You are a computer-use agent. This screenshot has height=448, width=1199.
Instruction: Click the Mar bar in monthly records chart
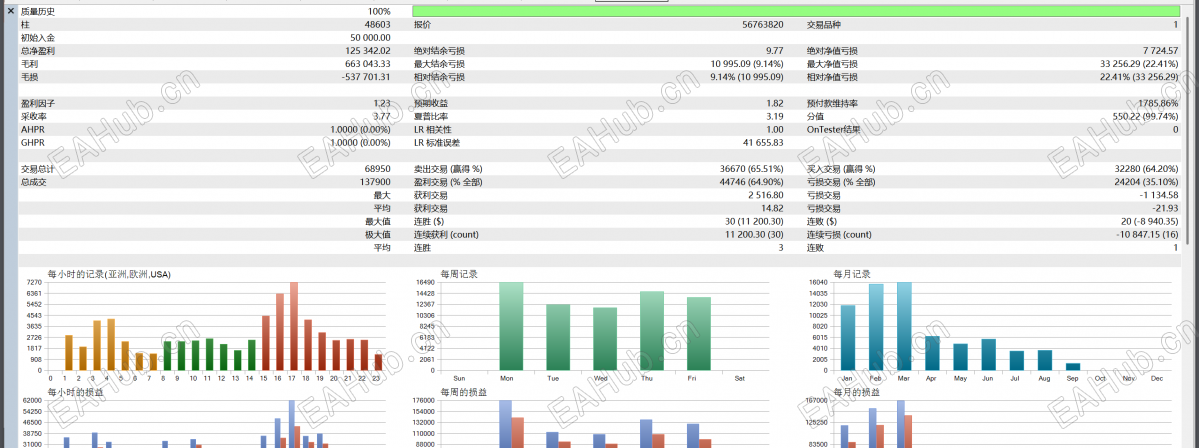[905, 326]
